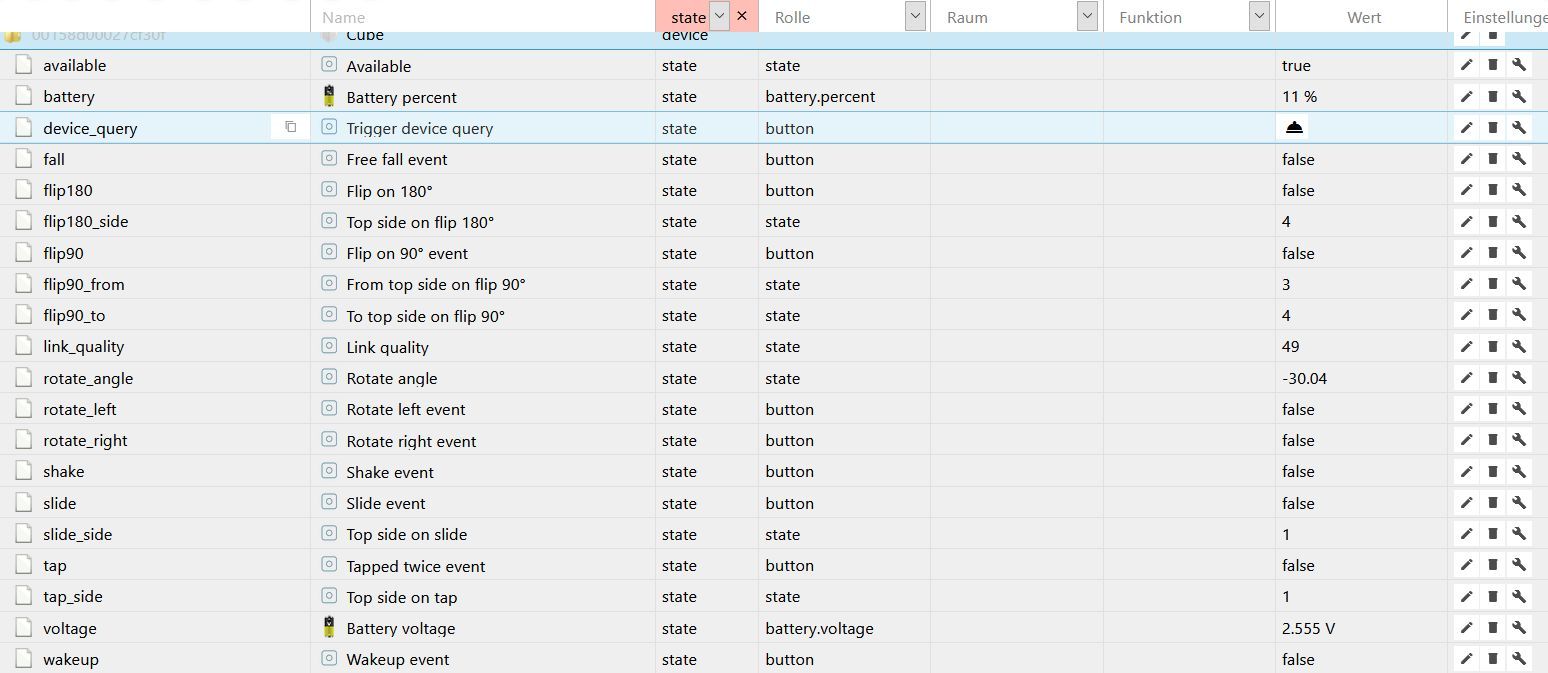Click the voltage value 2.555 V

point(1308,629)
